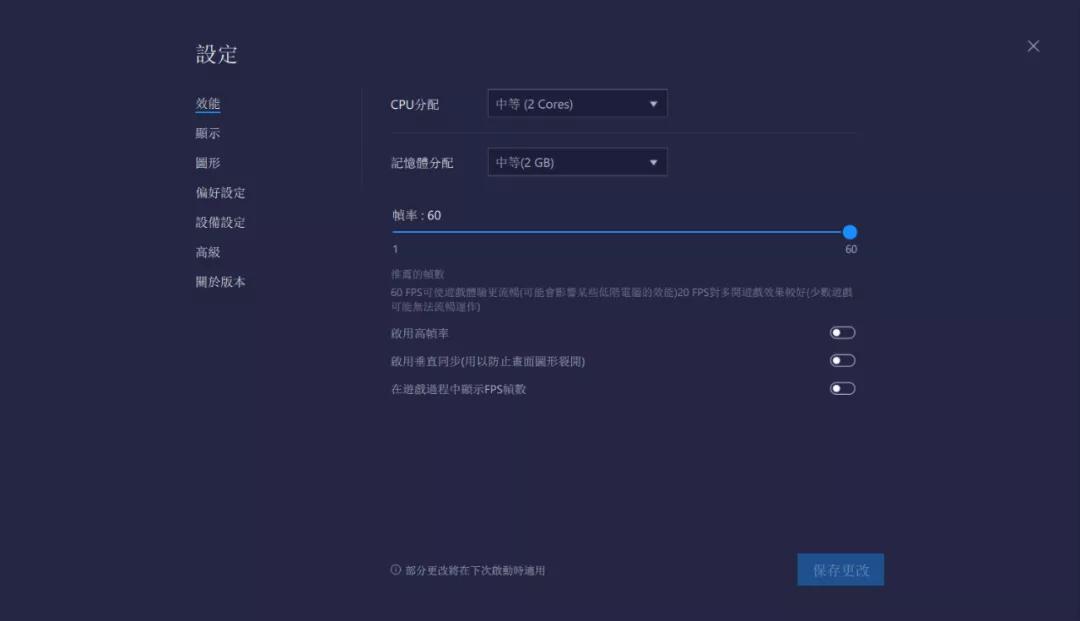Open the memory allocation dropdown
The width and height of the screenshot is (1080, 621).
(x=576, y=161)
